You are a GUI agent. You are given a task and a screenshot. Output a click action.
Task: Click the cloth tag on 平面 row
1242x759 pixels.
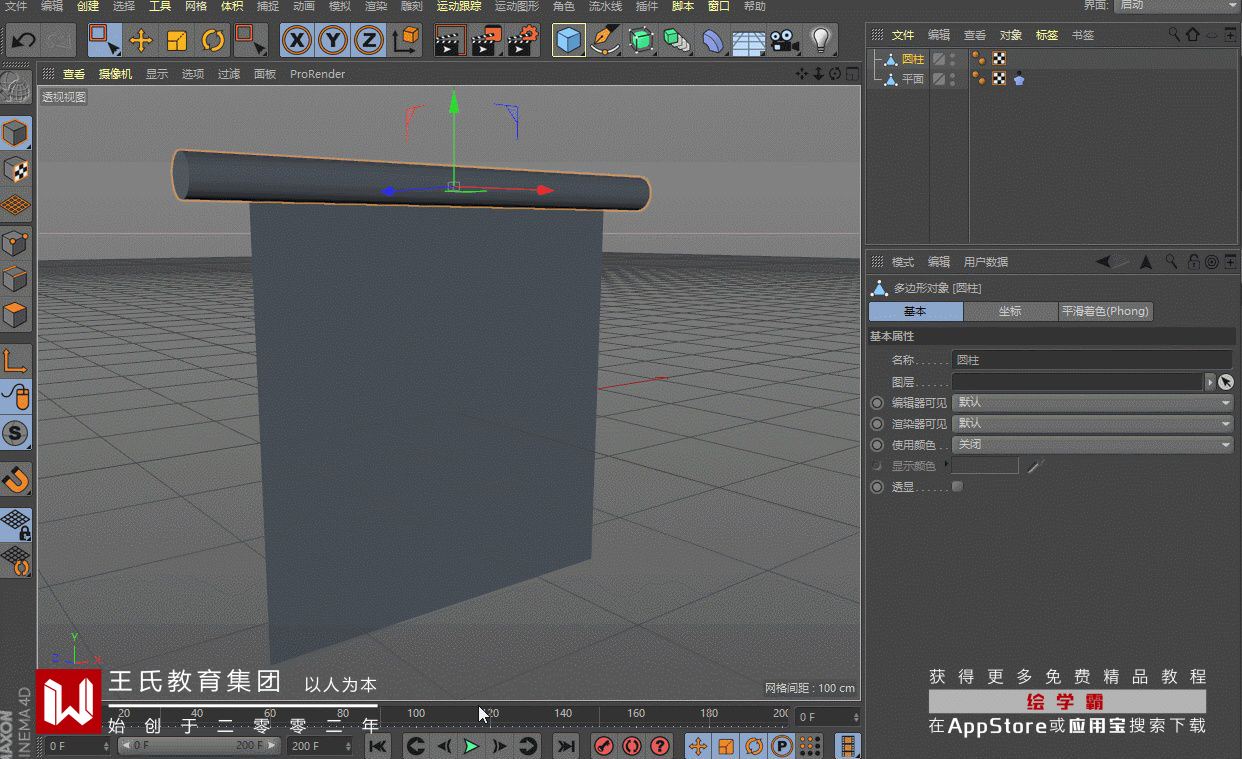1019,79
